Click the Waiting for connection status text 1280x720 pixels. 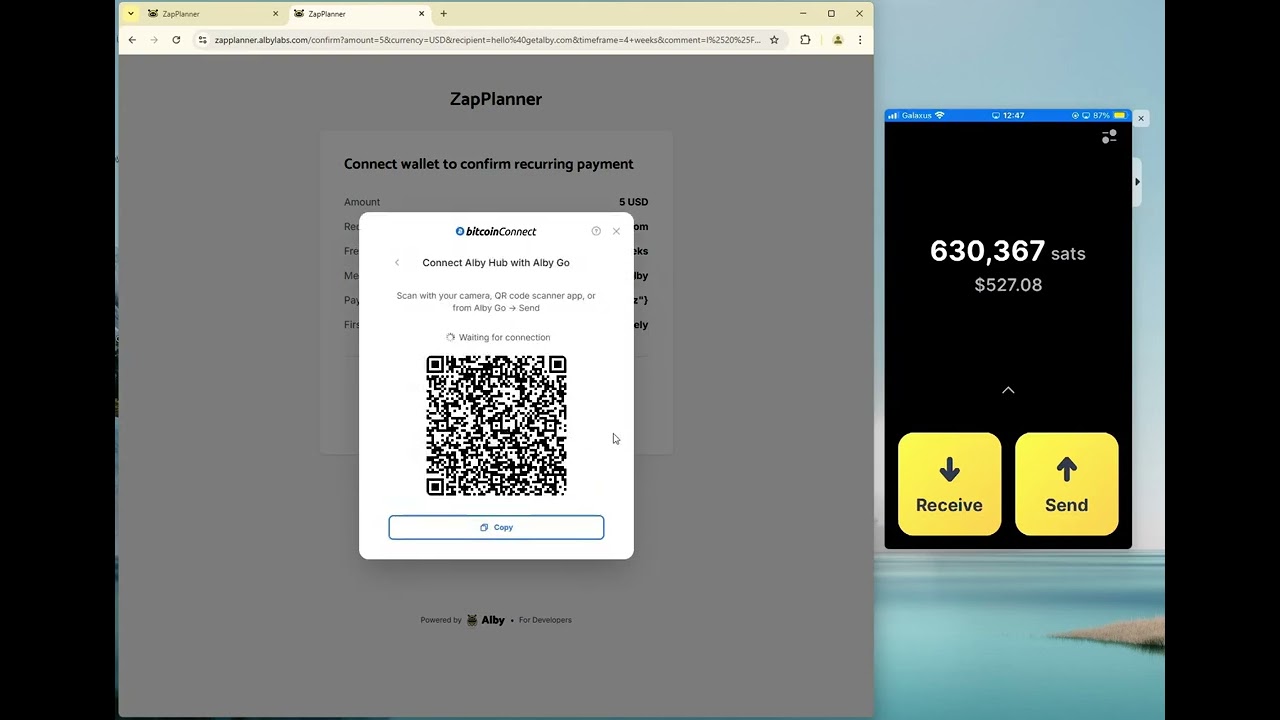pyautogui.click(x=504, y=337)
